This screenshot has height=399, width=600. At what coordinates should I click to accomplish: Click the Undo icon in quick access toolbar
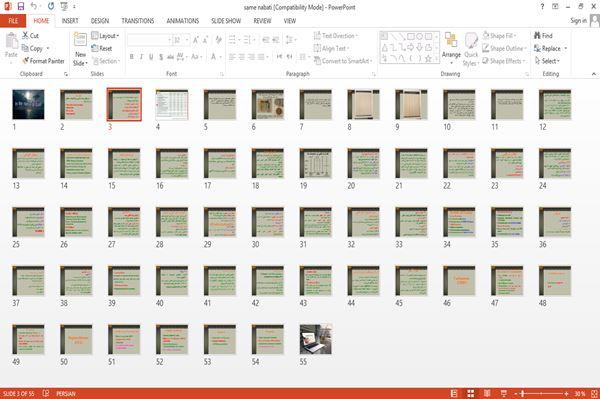[x=34, y=6]
